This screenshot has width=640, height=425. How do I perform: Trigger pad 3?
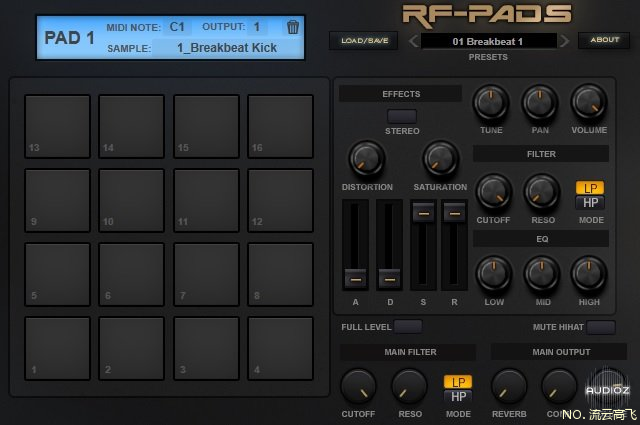206,348
